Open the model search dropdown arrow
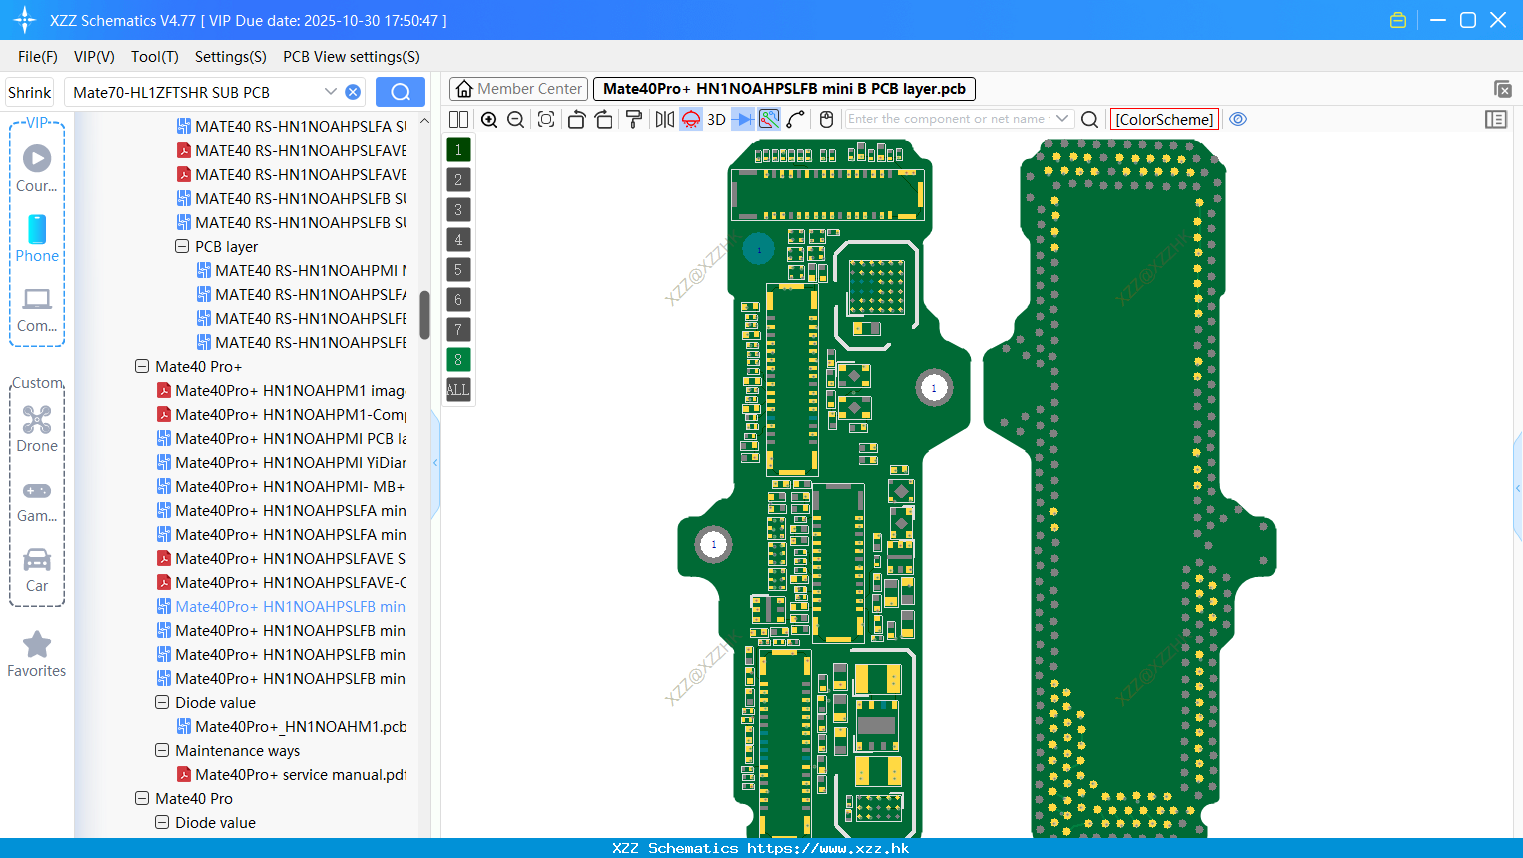This screenshot has height=858, width=1523. pos(331,92)
